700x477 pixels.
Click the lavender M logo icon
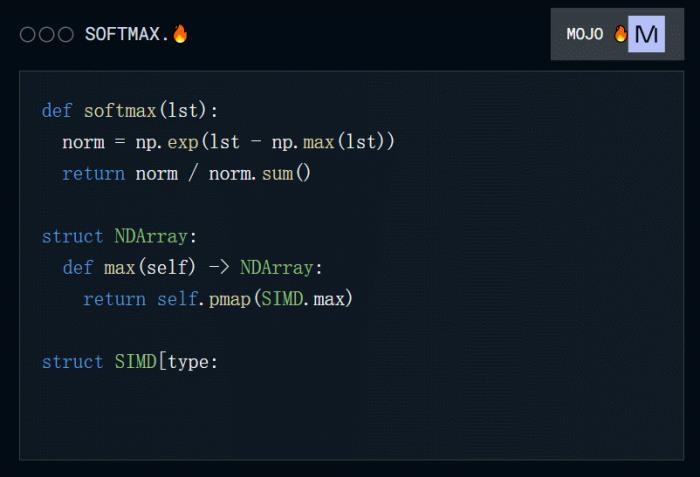[646, 34]
